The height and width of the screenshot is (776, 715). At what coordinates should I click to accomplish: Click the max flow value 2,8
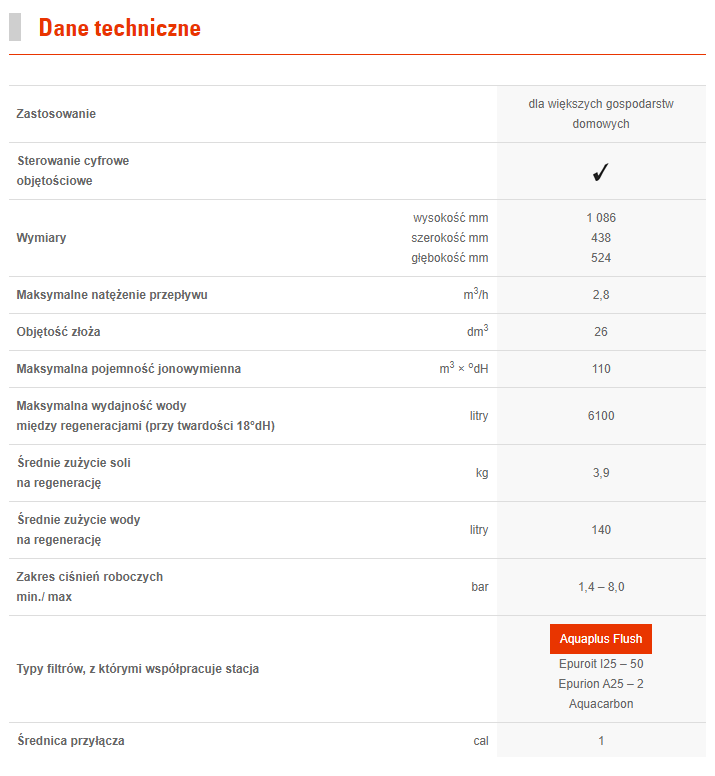point(600,295)
